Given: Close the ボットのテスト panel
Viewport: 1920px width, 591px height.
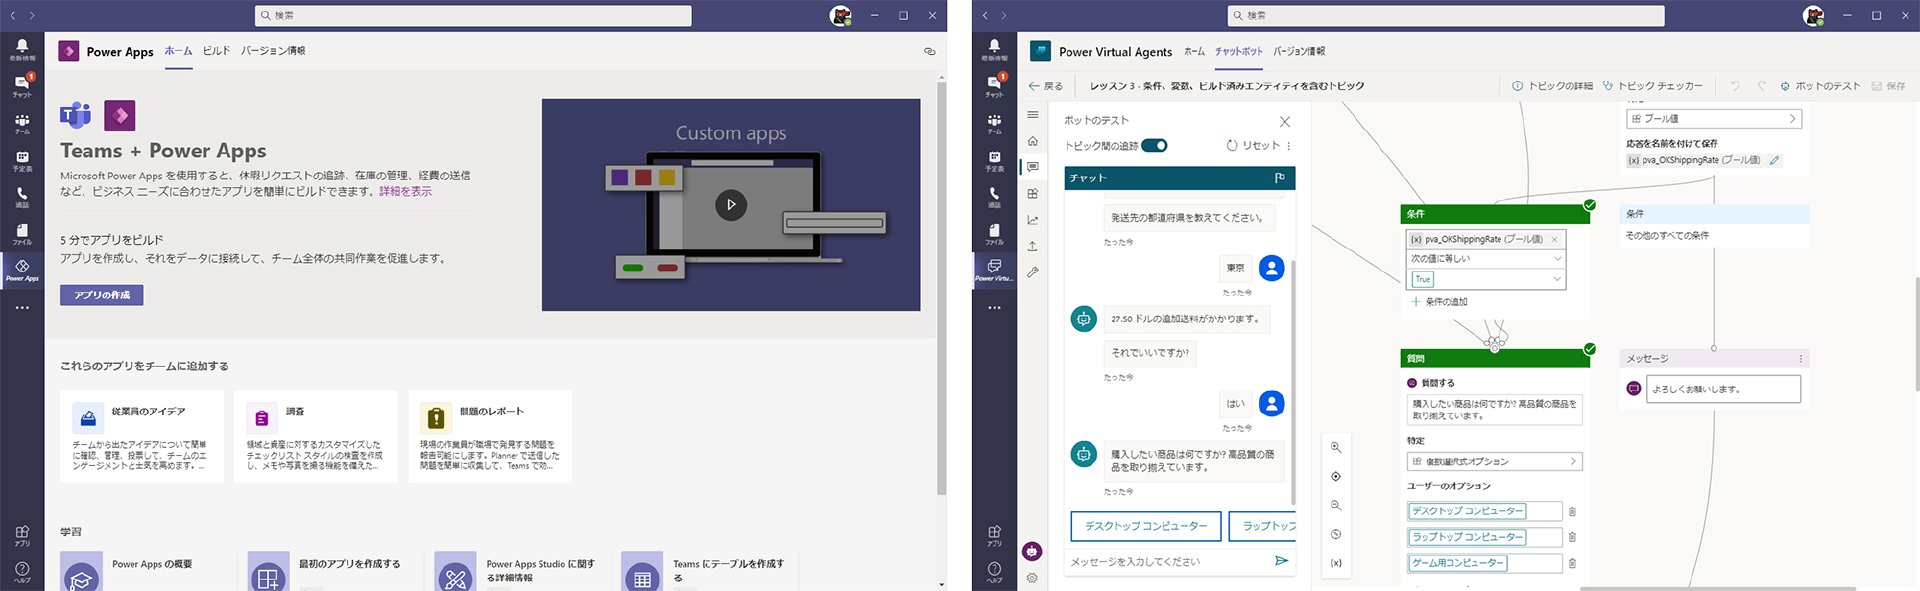Looking at the screenshot, I should (x=1285, y=121).
